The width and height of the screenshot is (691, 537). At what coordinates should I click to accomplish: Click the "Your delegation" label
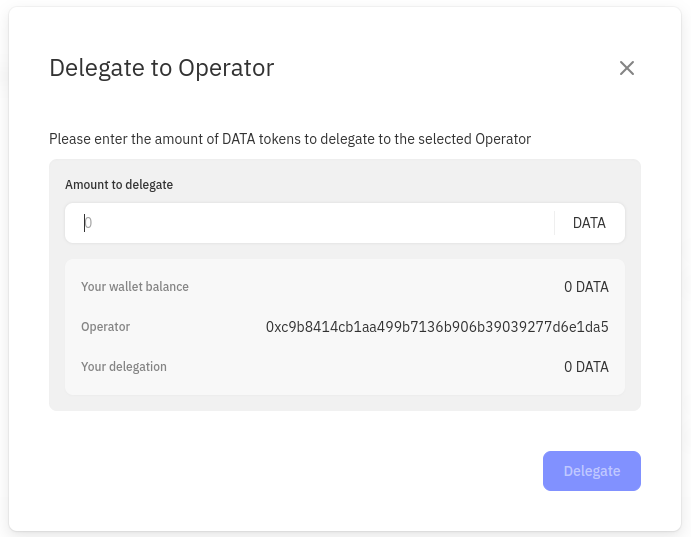[x=124, y=367]
